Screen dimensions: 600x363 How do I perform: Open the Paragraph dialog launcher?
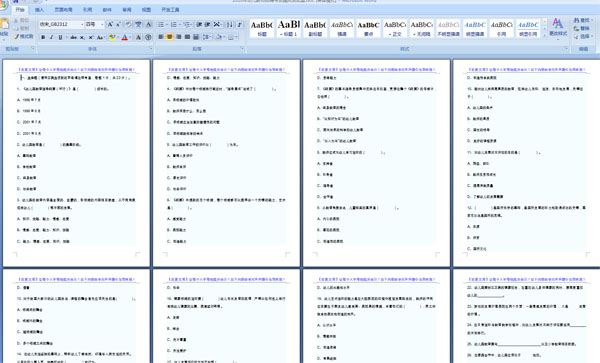(242, 49)
